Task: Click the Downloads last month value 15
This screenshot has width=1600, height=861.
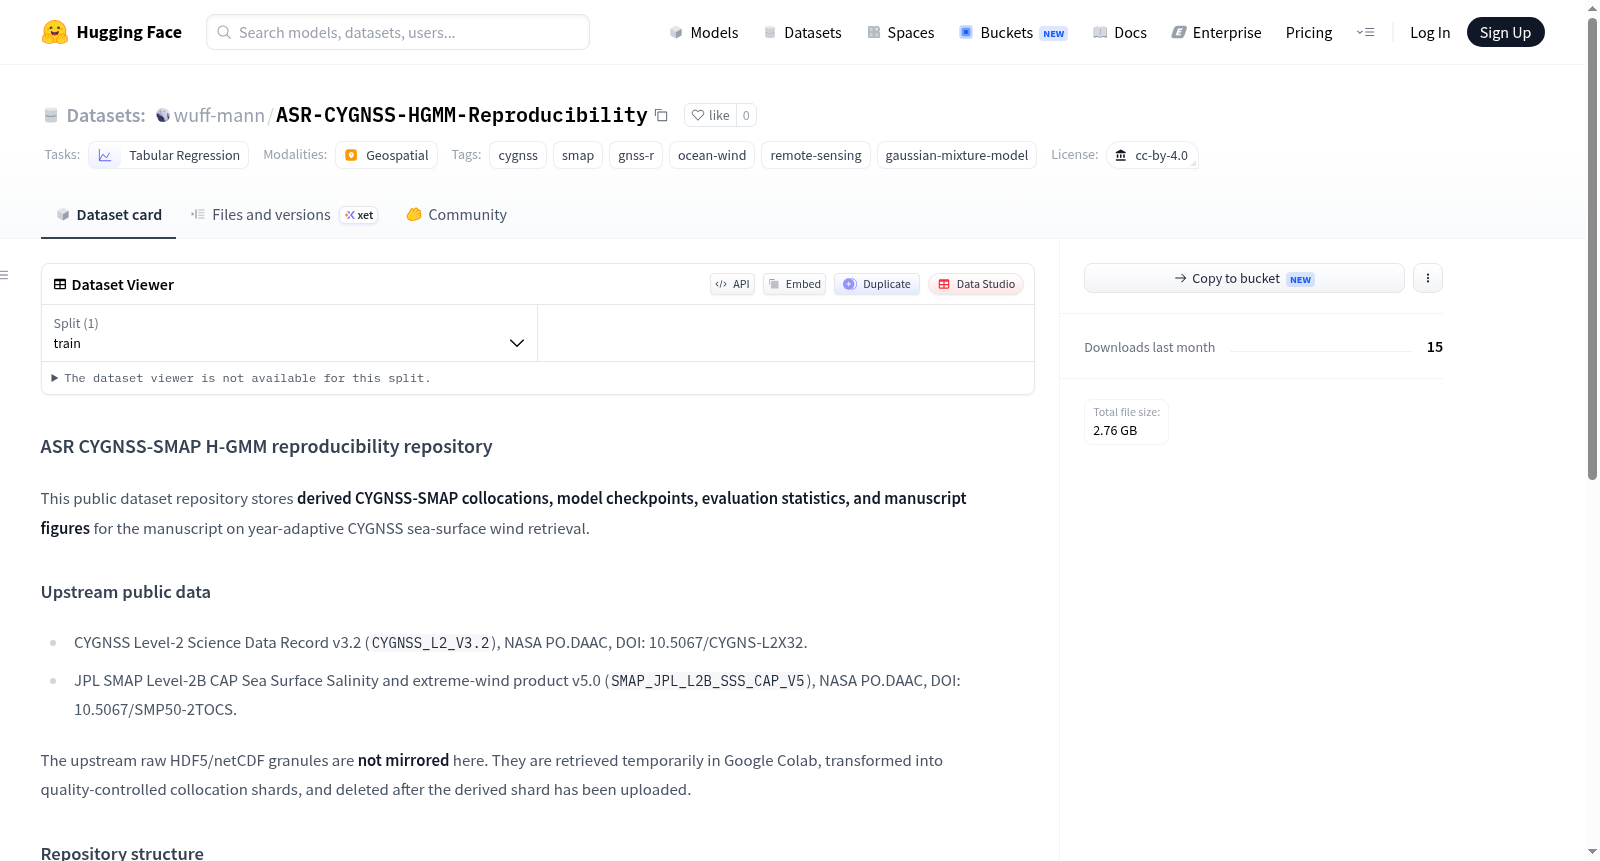Action: [1435, 347]
